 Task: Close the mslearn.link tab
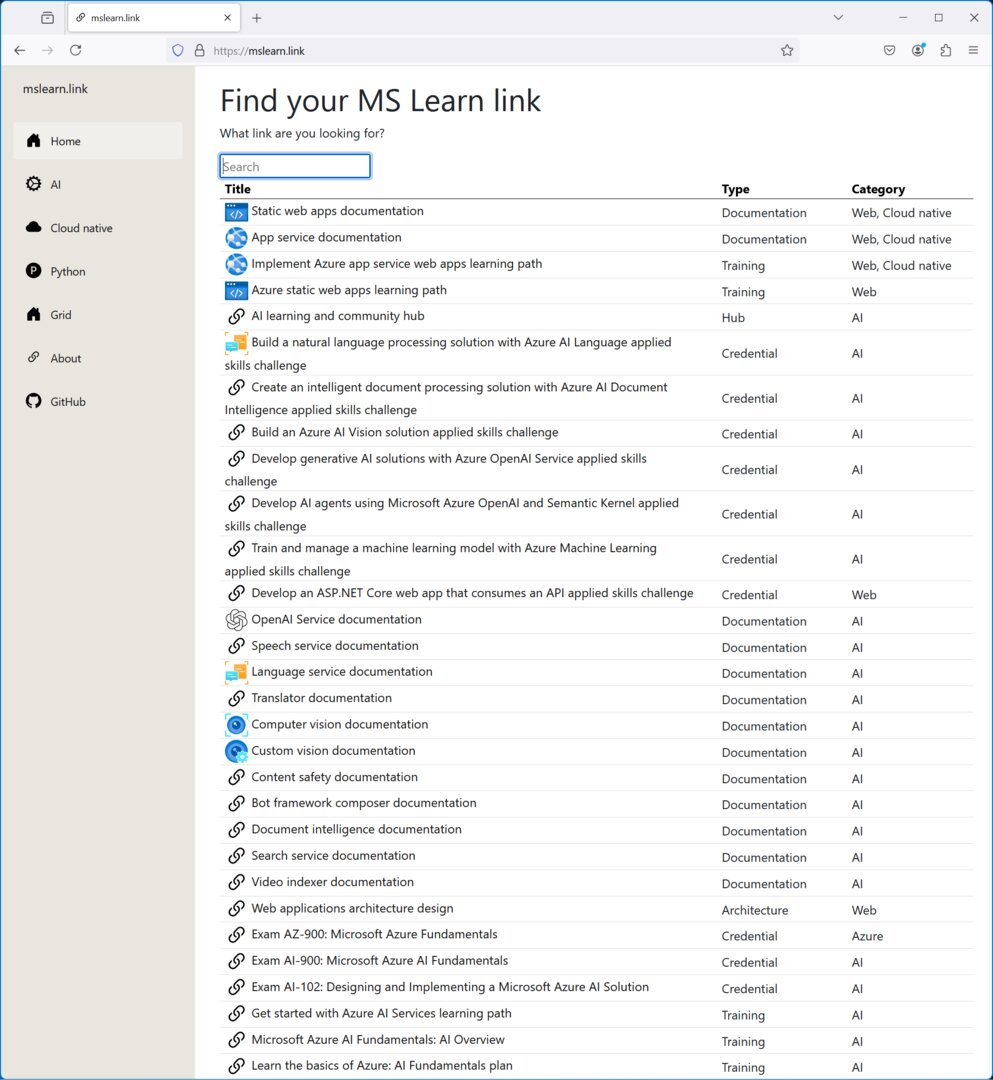[x=227, y=18]
